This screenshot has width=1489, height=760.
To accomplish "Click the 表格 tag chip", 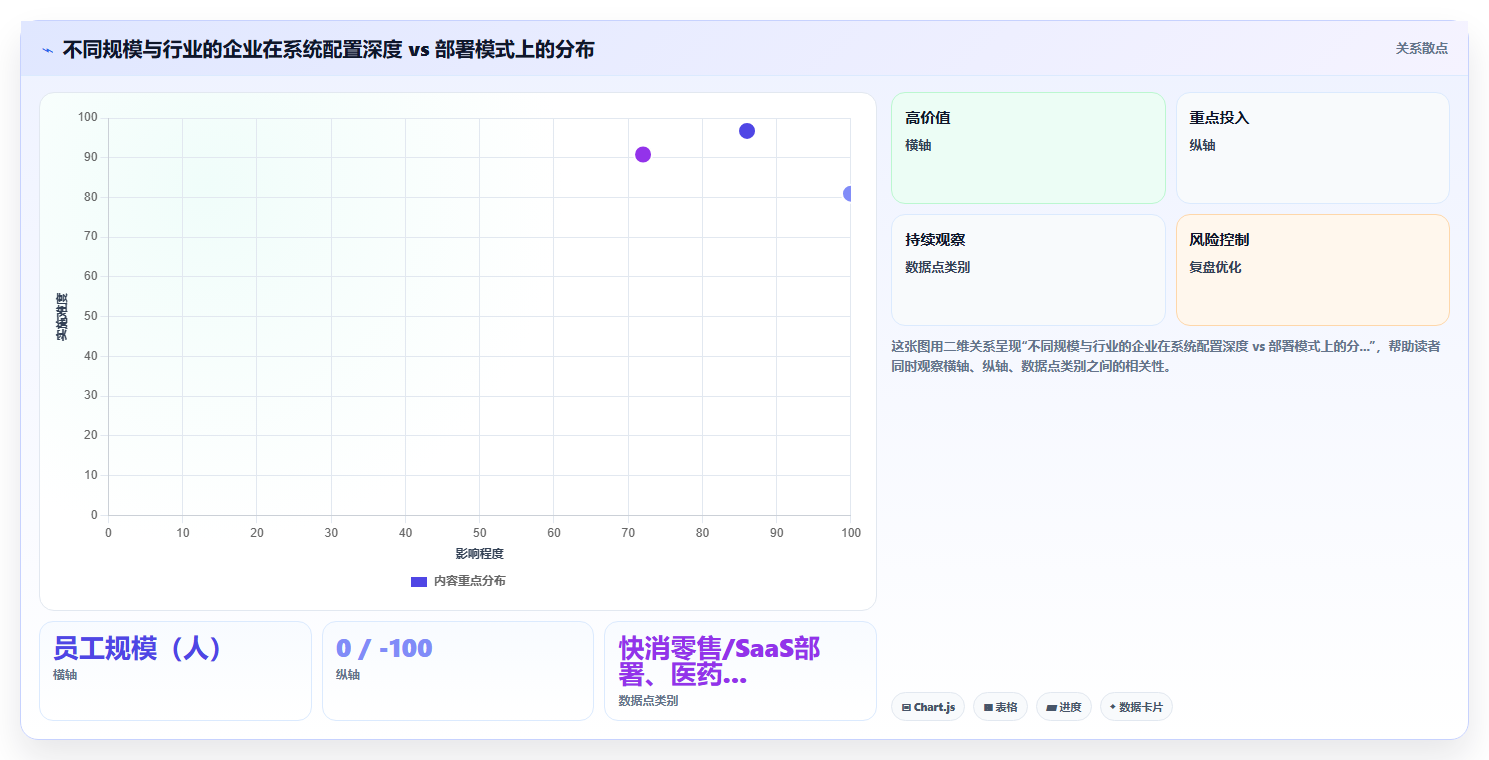I will (x=1000, y=707).
